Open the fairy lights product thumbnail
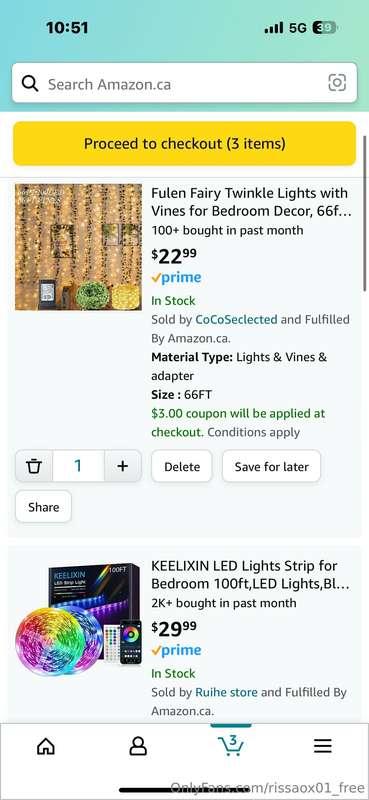Screen dimensions: 369x800 point(79,247)
